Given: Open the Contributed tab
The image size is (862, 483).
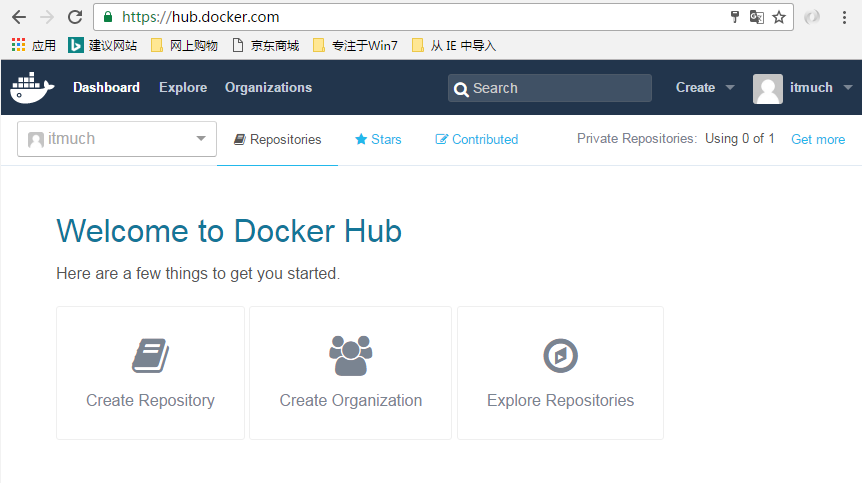Looking at the screenshot, I should click(477, 140).
